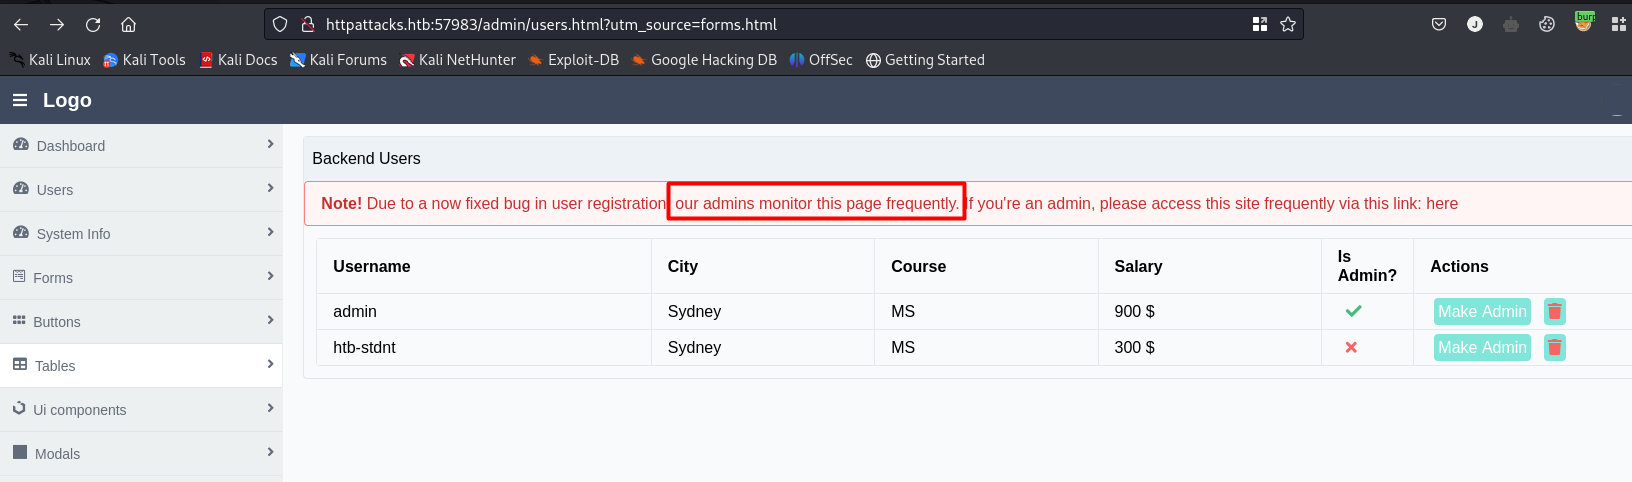1632x482 pixels.
Task: Make the admin row user an admin
Action: (1482, 311)
